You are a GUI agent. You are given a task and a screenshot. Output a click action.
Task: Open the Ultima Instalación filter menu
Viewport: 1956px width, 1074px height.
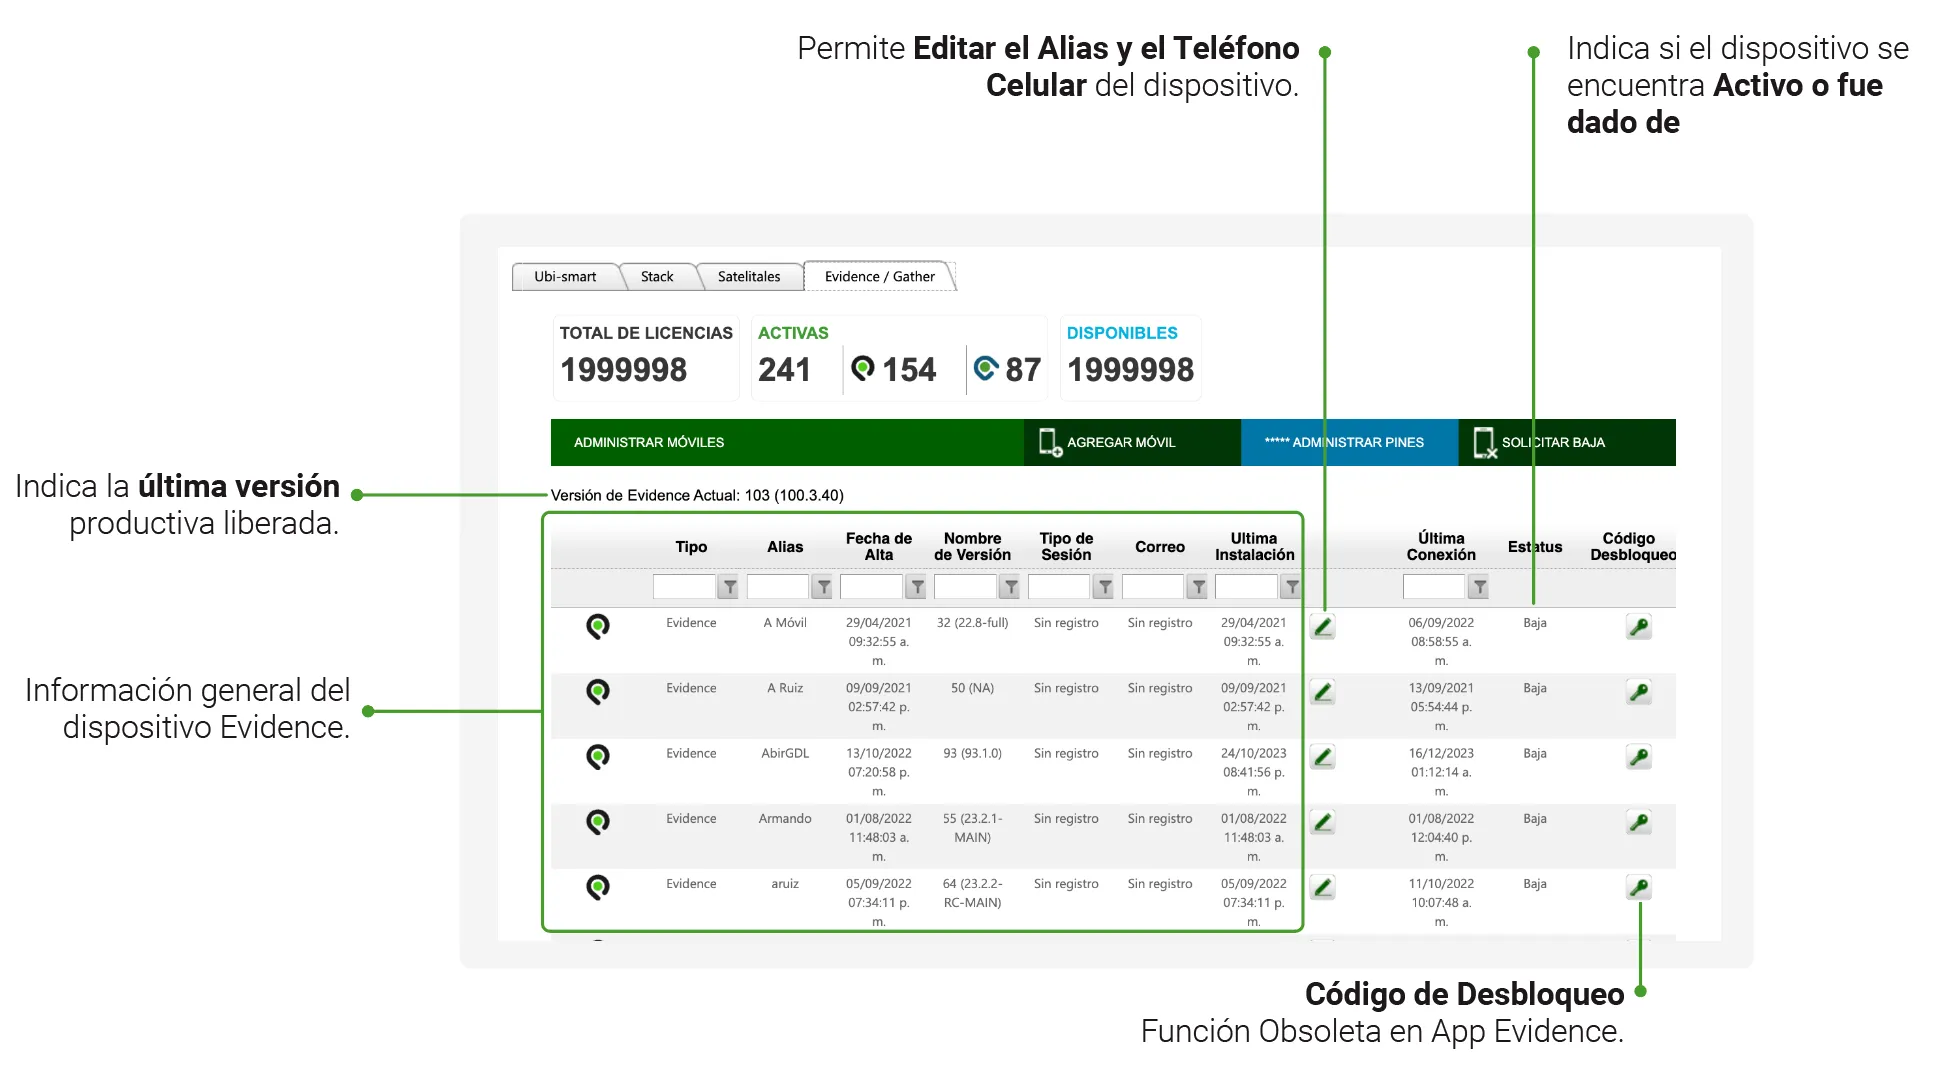coord(1292,587)
